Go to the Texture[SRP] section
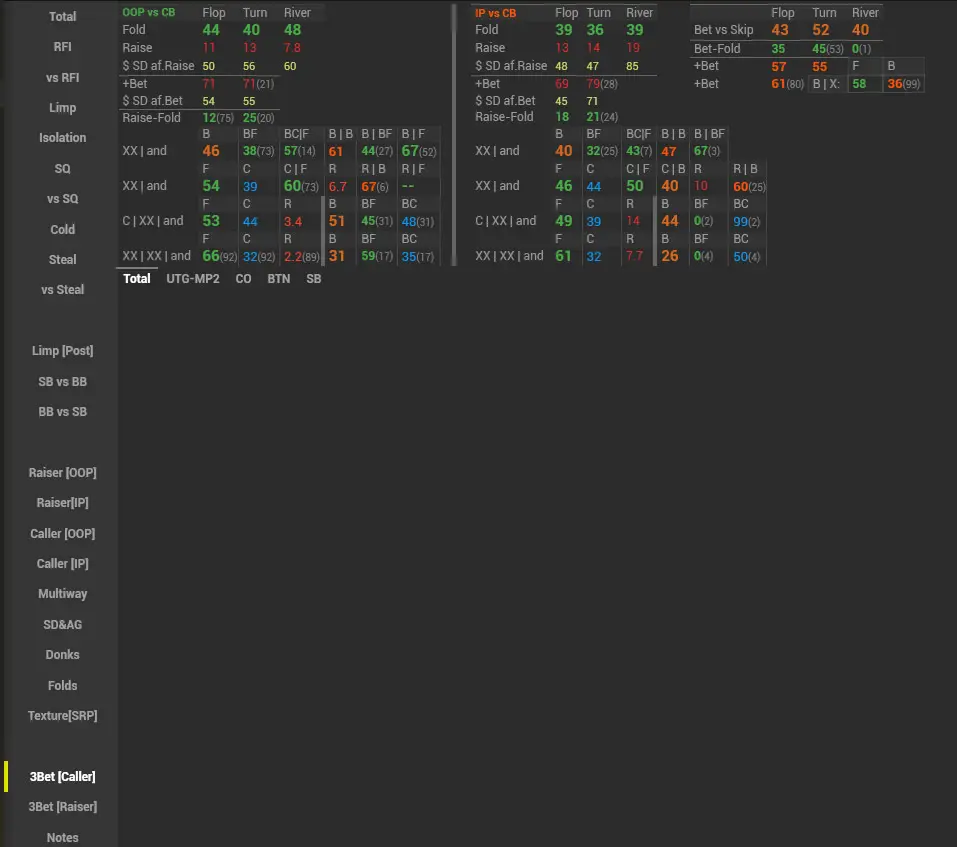This screenshot has height=847, width=957. coord(62,716)
